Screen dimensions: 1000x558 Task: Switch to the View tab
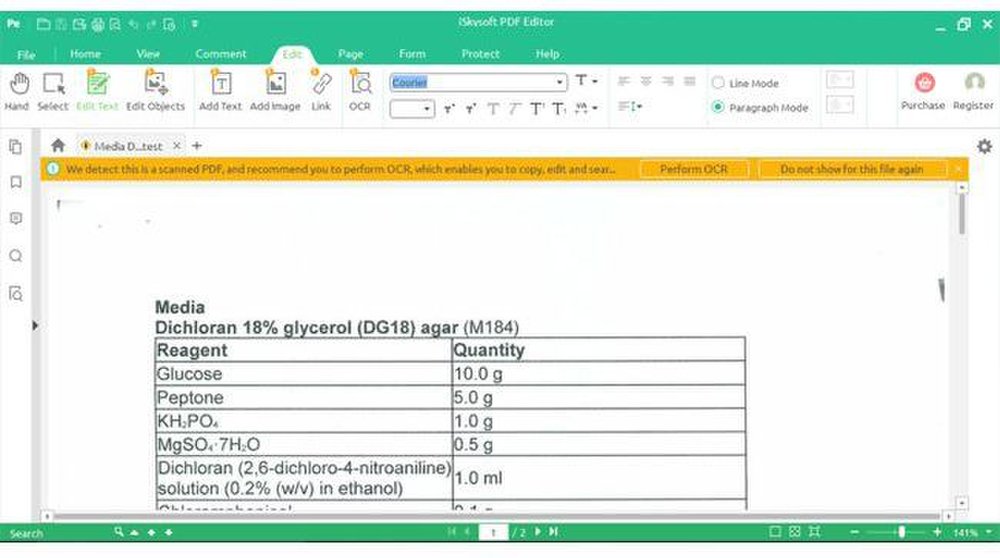(148, 54)
